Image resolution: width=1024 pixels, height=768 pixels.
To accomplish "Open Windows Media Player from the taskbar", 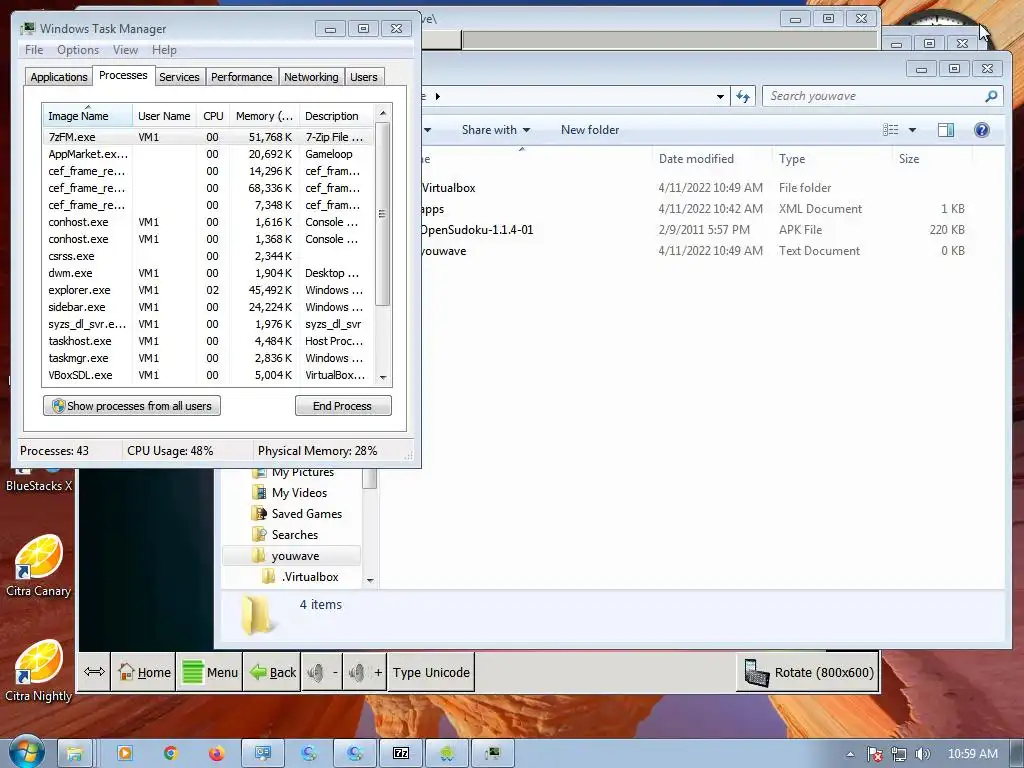I will click(x=124, y=754).
